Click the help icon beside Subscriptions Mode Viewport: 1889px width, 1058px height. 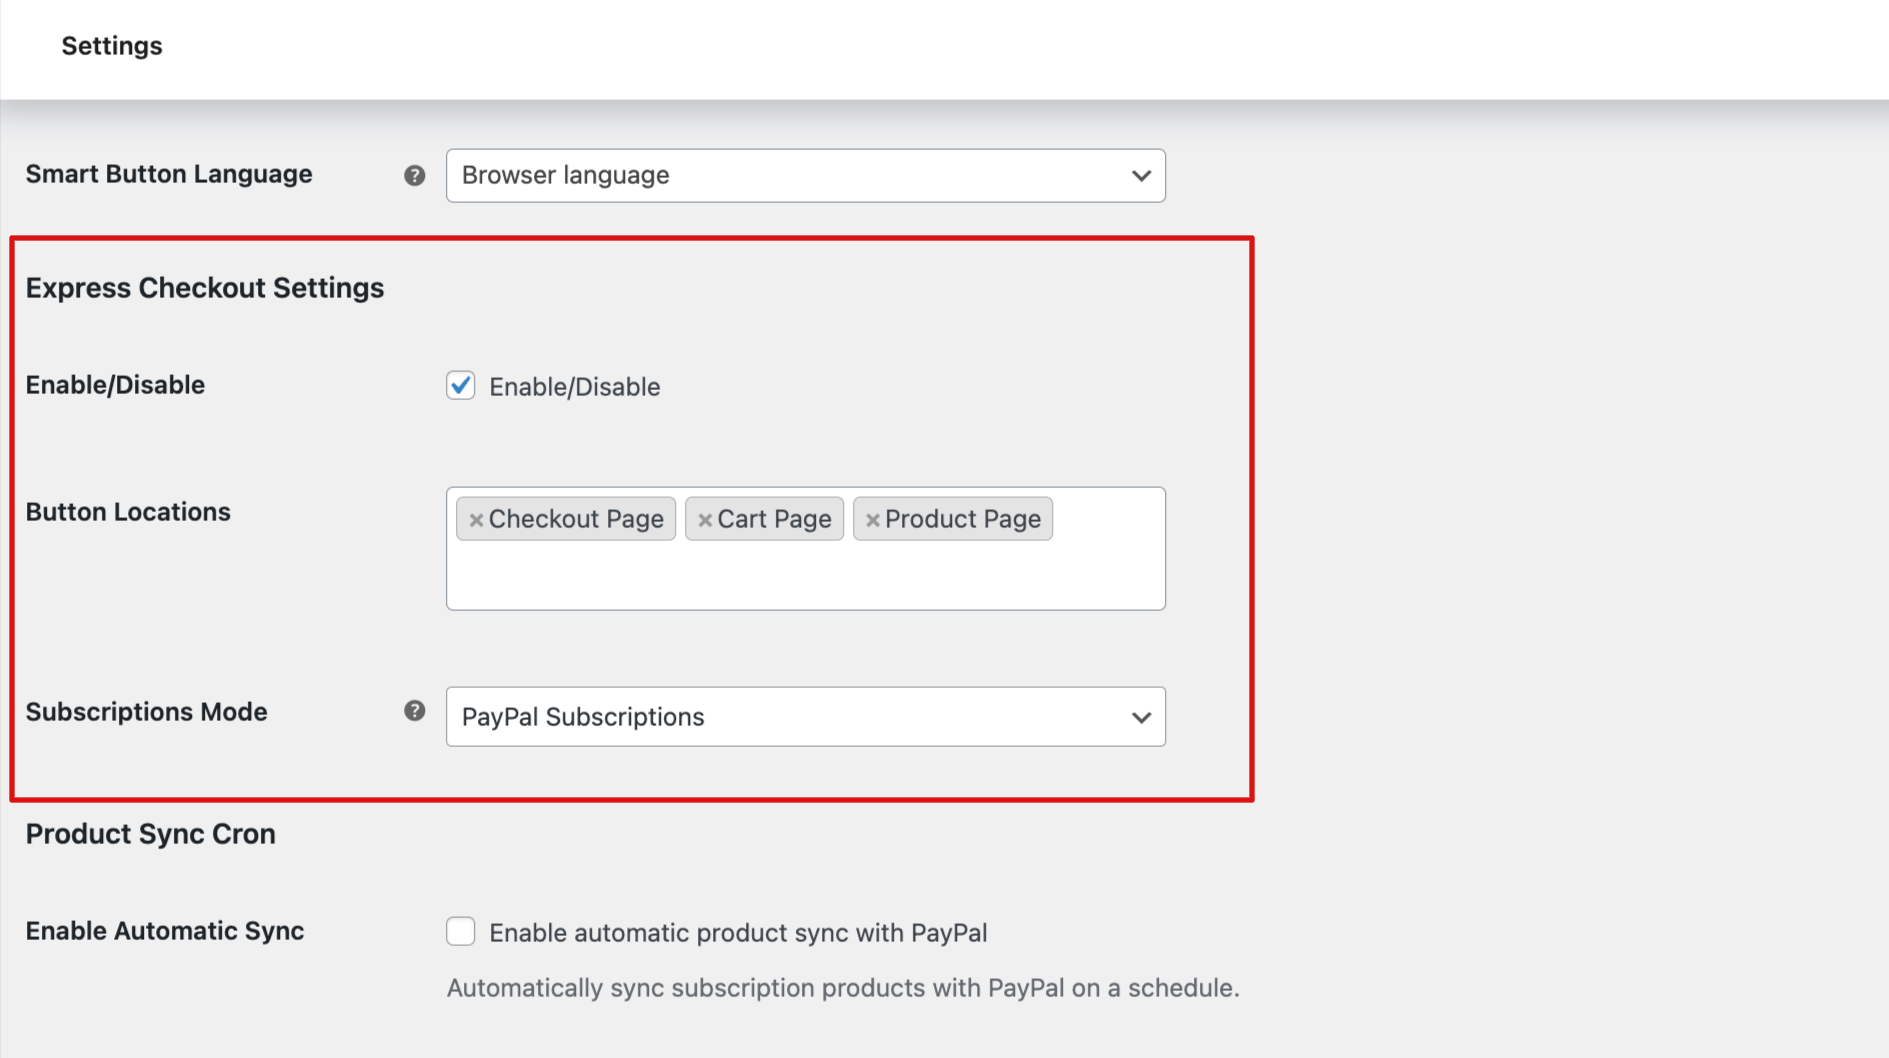coord(413,711)
